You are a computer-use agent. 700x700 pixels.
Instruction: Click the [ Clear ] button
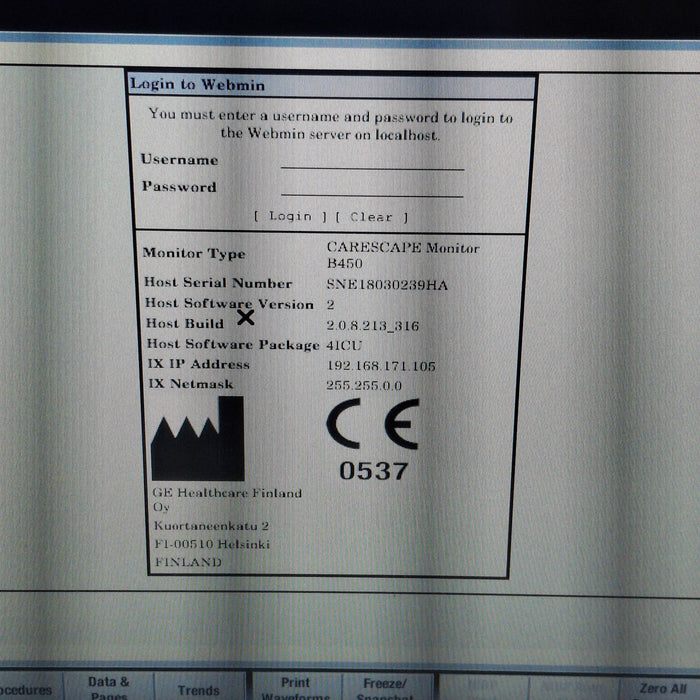[x=371, y=217]
